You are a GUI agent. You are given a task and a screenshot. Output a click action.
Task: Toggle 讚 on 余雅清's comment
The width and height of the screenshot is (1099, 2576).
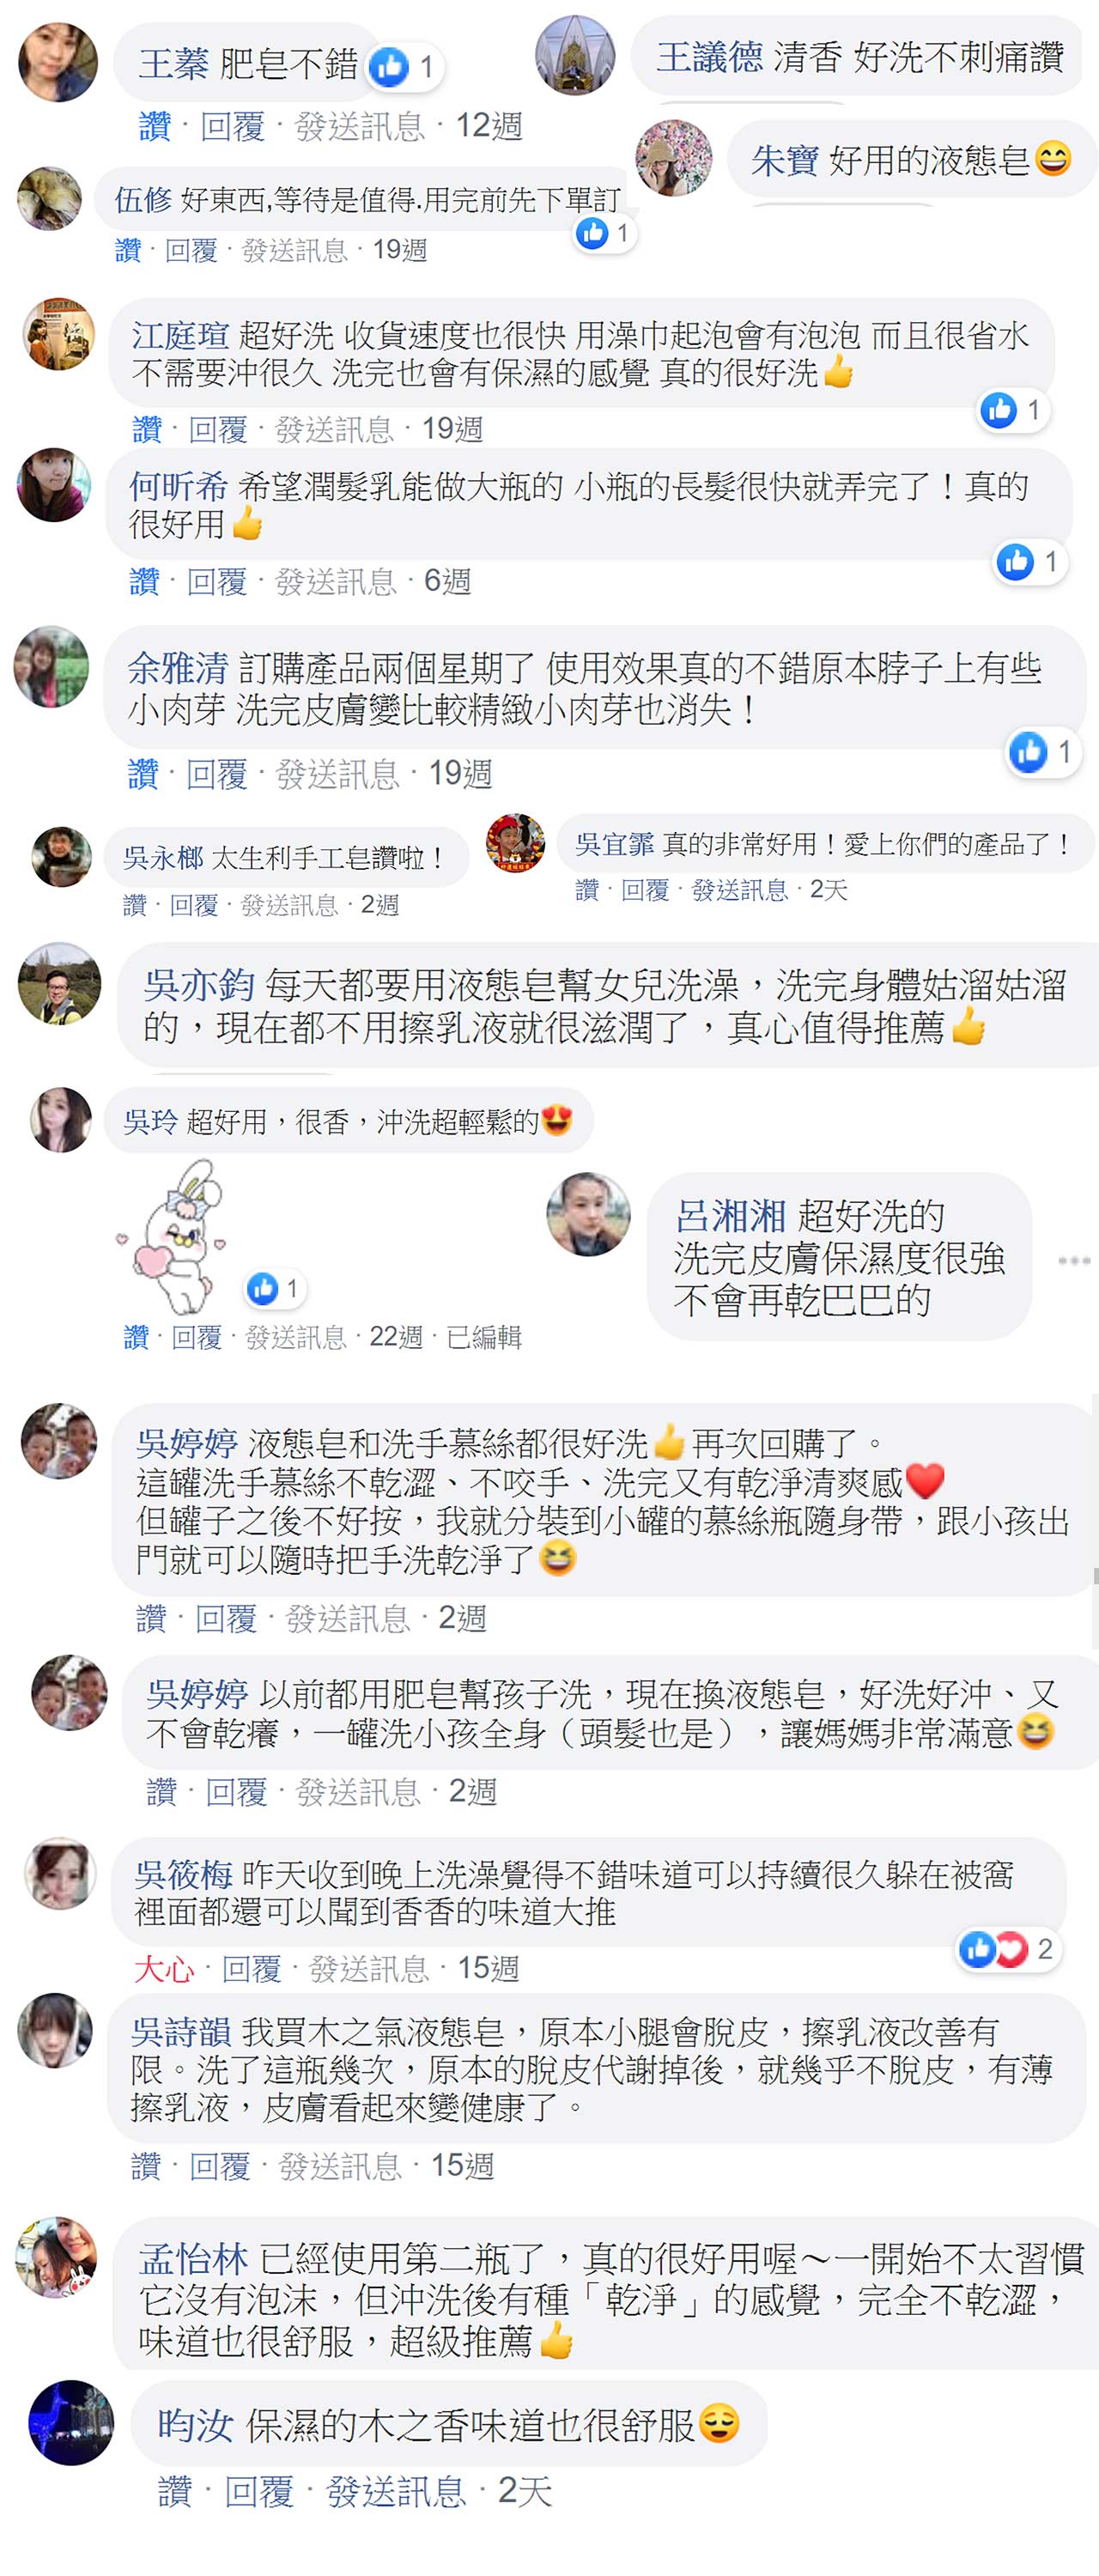143,774
